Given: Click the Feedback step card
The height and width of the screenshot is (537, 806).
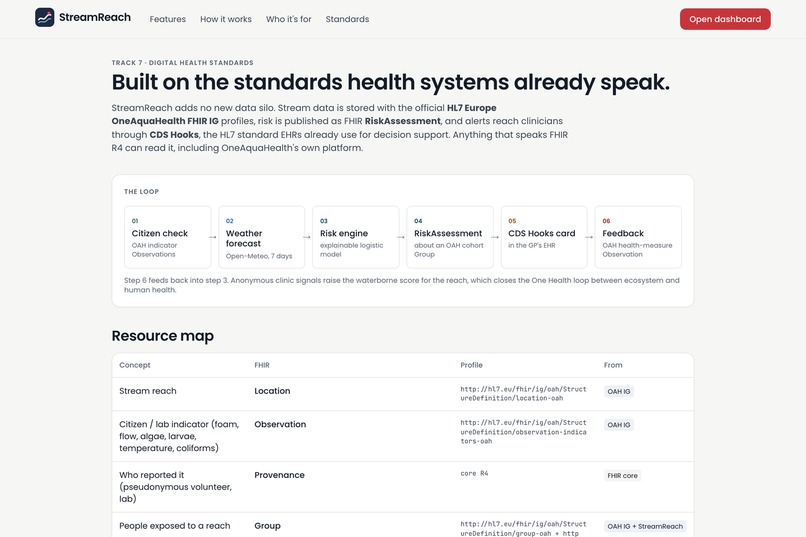Looking at the screenshot, I should pos(638,237).
